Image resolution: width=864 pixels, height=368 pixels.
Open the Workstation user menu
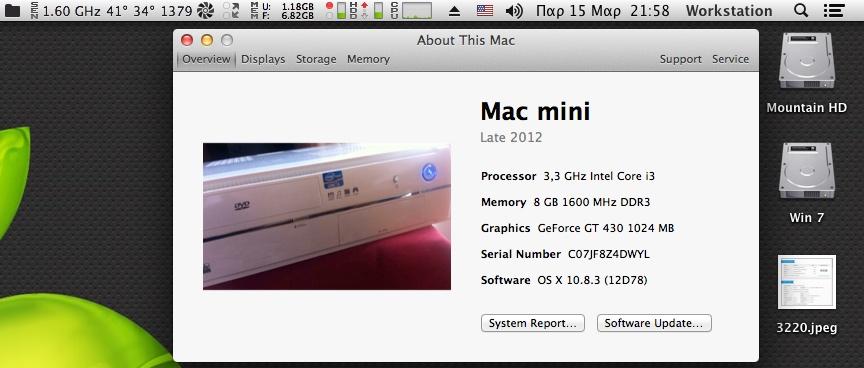pyautogui.click(x=729, y=10)
